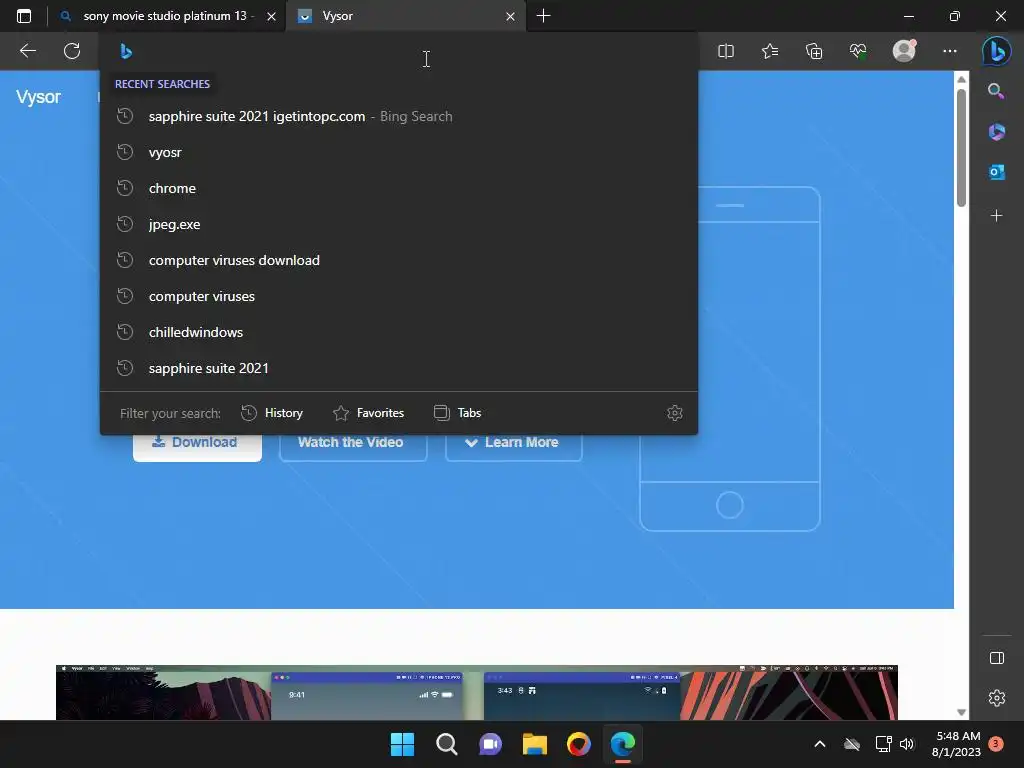Click scrollbar down arrow
The image size is (1024, 768).
[x=961, y=712]
